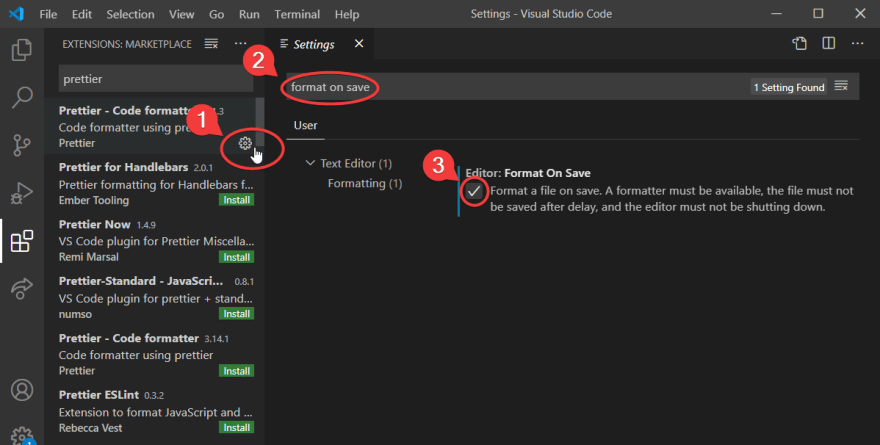Viewport: 880px width, 445px height.
Task: Clear the Settings search filter icon
Action: pyautogui.click(x=841, y=87)
